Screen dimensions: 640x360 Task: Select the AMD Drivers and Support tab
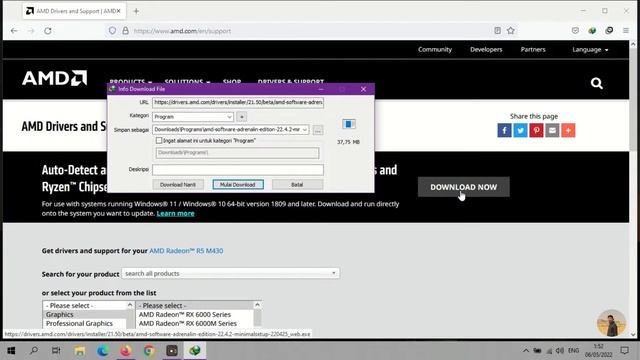(73, 11)
